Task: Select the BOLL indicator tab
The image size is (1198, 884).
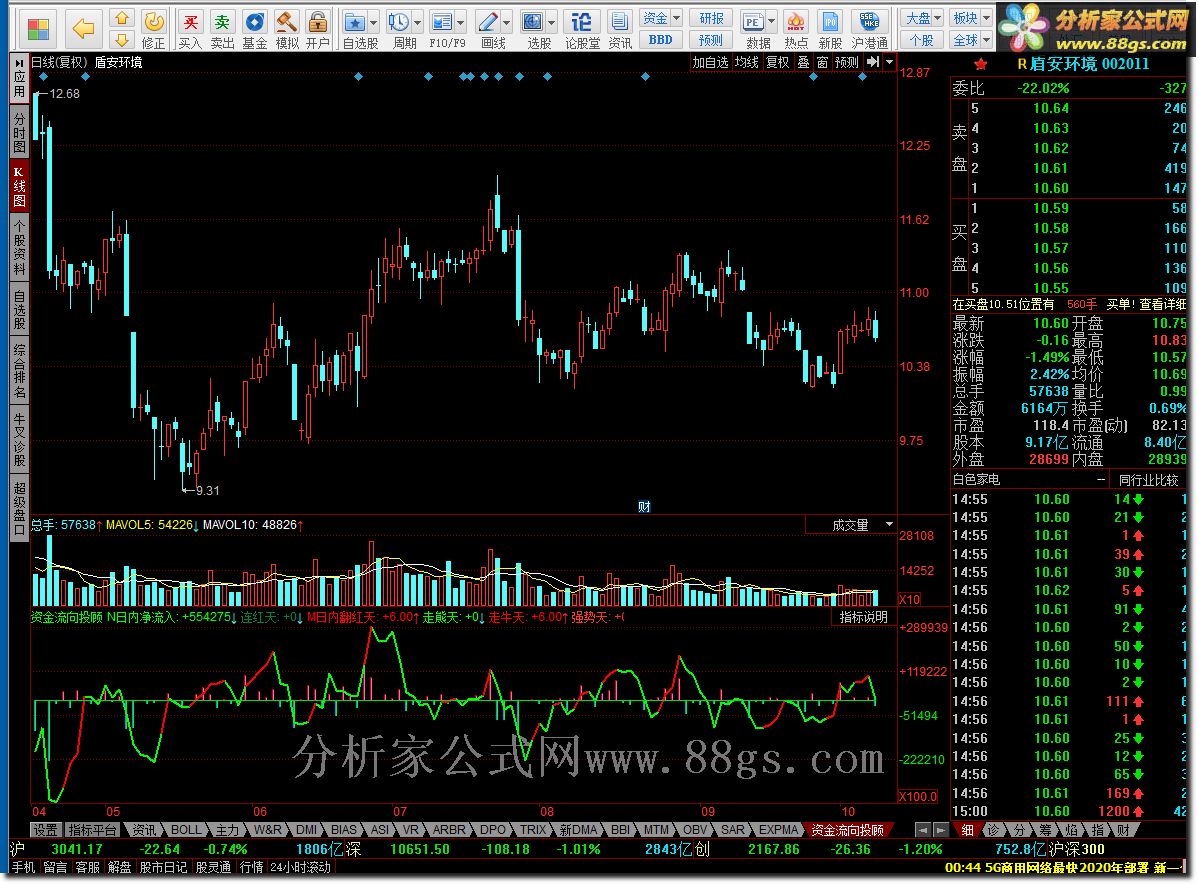Action: [186, 830]
